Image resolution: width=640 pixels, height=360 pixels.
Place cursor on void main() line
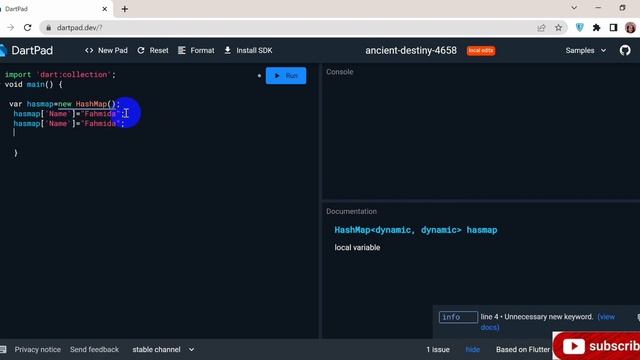[x=33, y=84]
